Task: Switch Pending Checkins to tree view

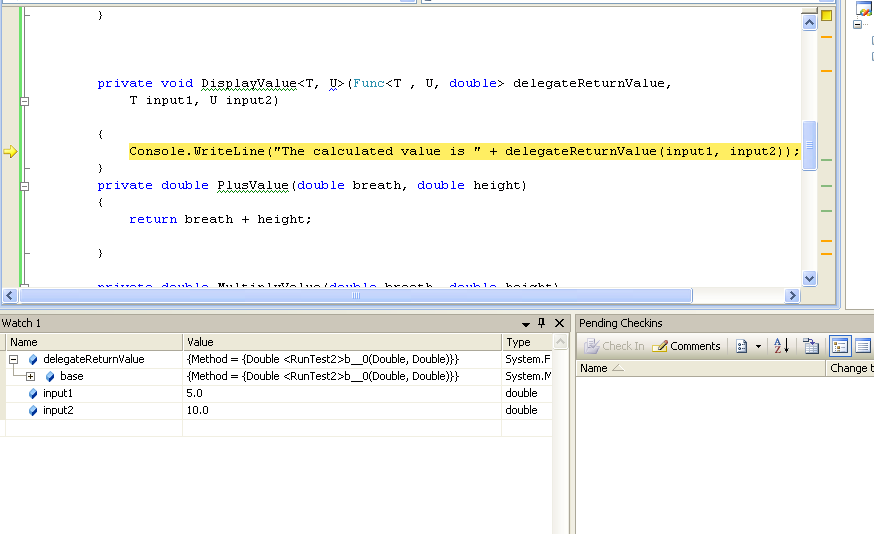Action: pyautogui.click(x=840, y=346)
